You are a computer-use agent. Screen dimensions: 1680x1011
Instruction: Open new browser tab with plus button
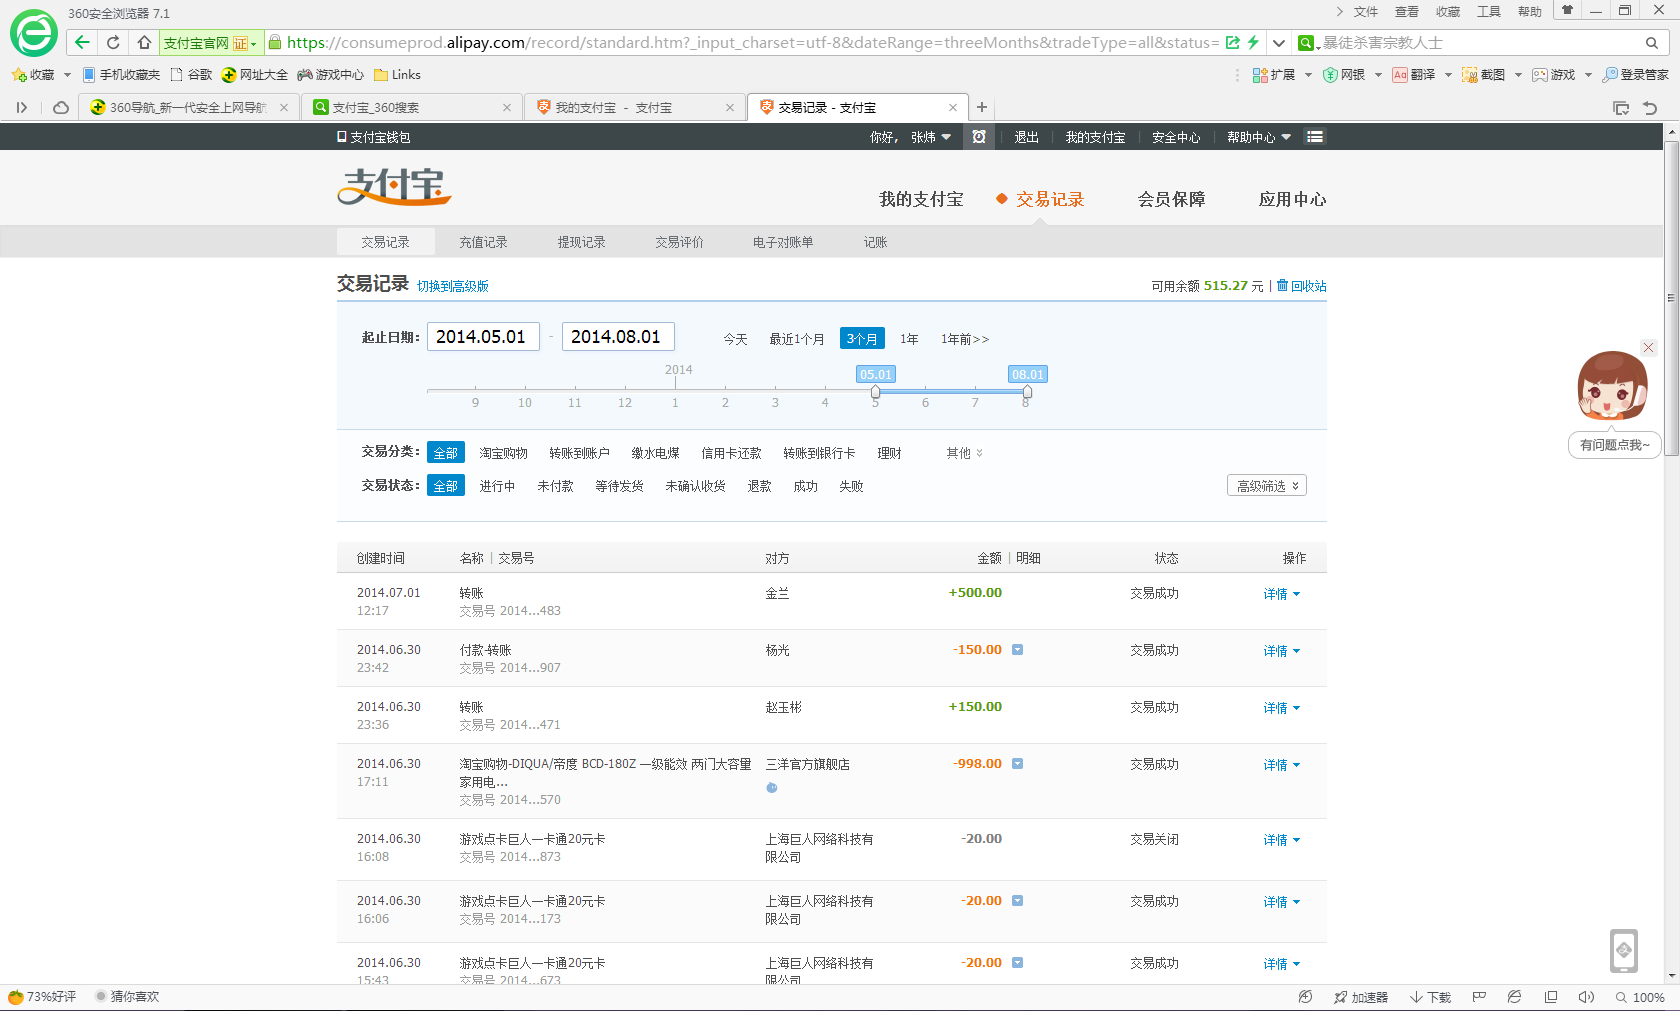pos(982,107)
